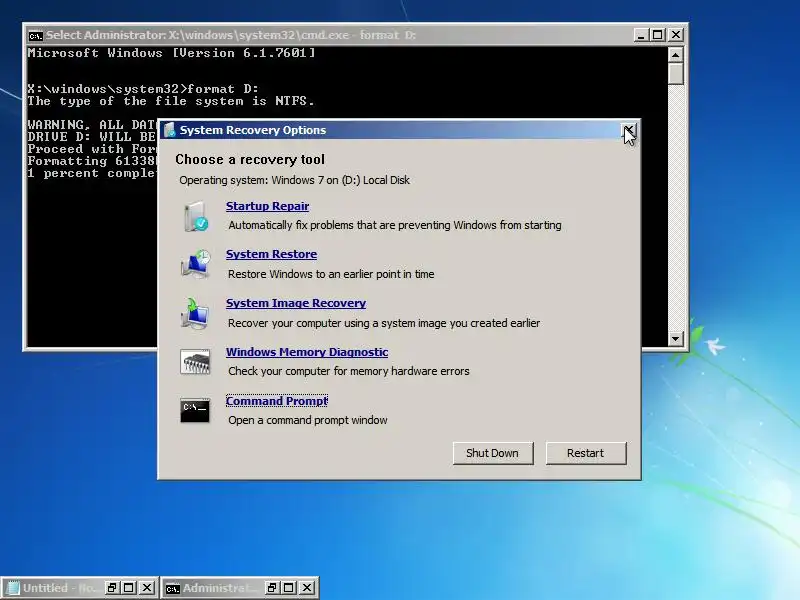Close the System Recovery Options dialog
The height and width of the screenshot is (600, 800).
pyautogui.click(x=629, y=131)
